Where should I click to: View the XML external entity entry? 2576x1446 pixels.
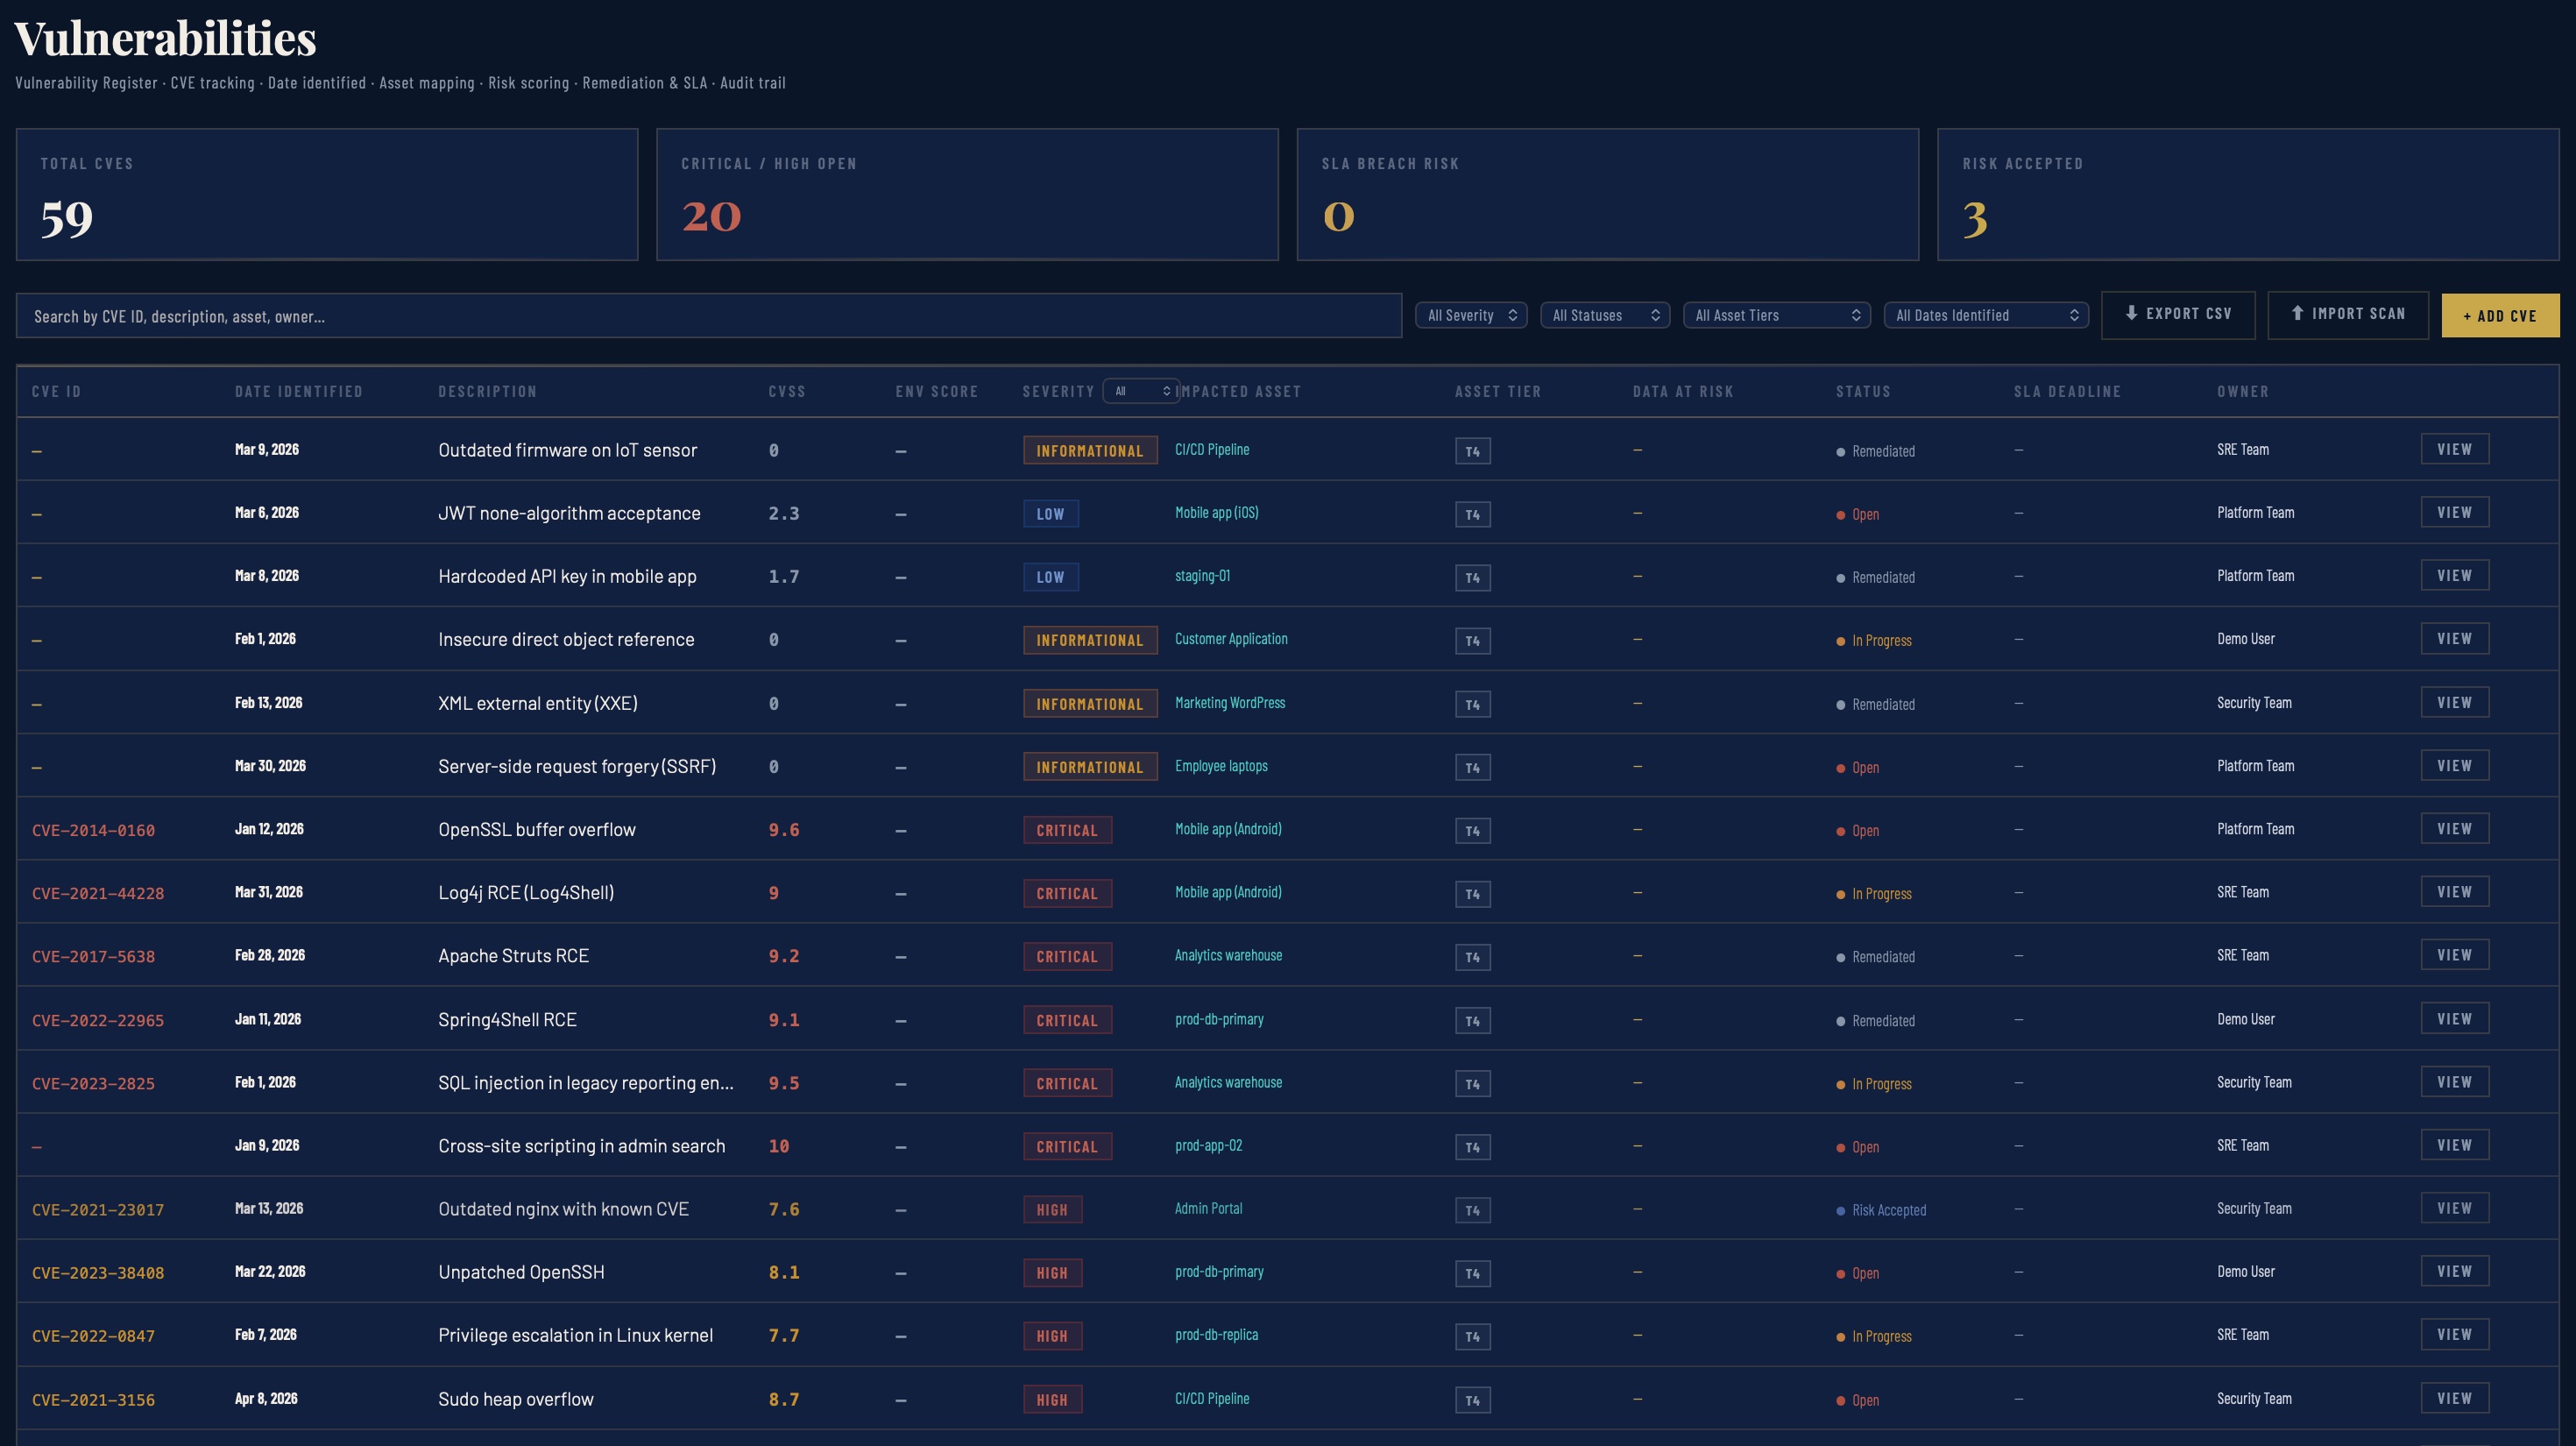tap(2454, 702)
